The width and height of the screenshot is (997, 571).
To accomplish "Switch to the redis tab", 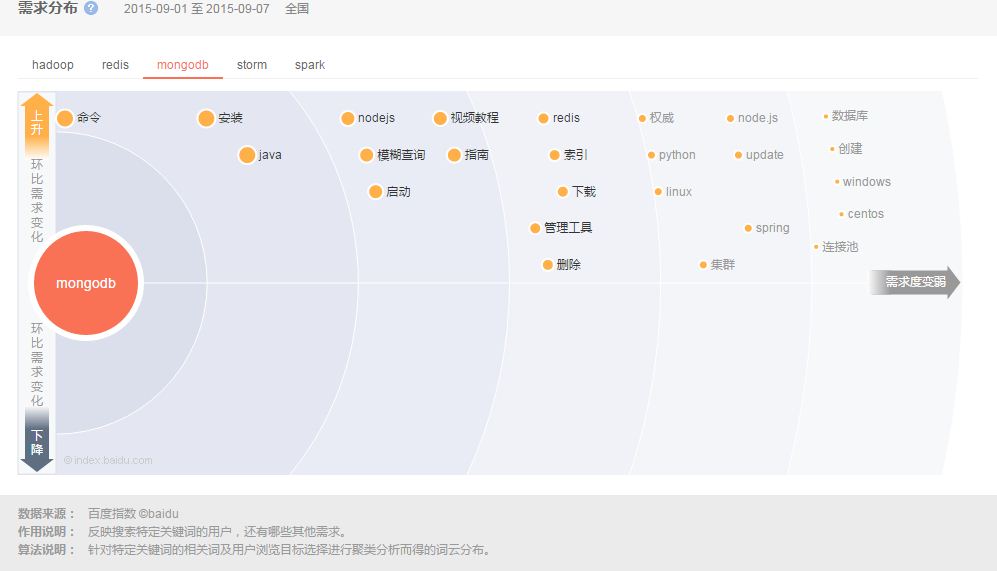I will click(115, 65).
